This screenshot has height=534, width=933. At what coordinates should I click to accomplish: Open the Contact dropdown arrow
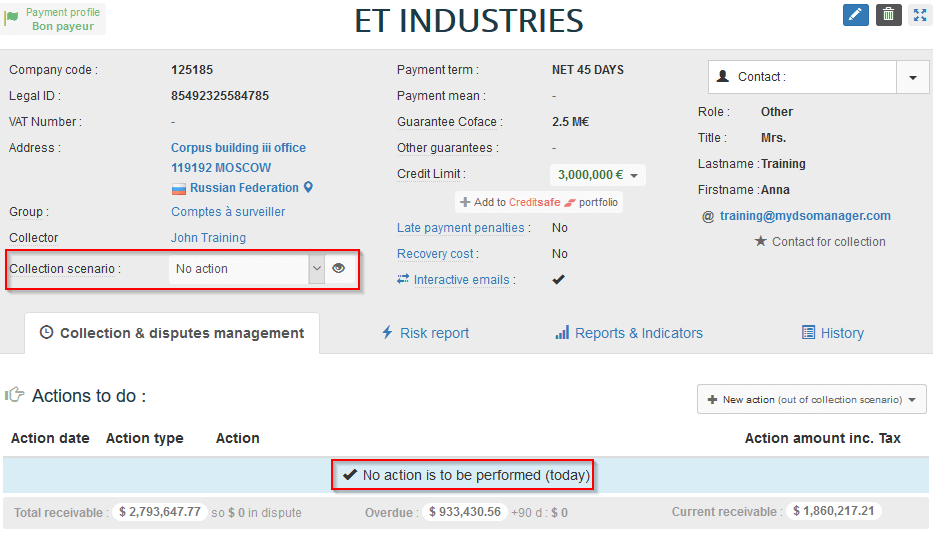click(x=912, y=77)
